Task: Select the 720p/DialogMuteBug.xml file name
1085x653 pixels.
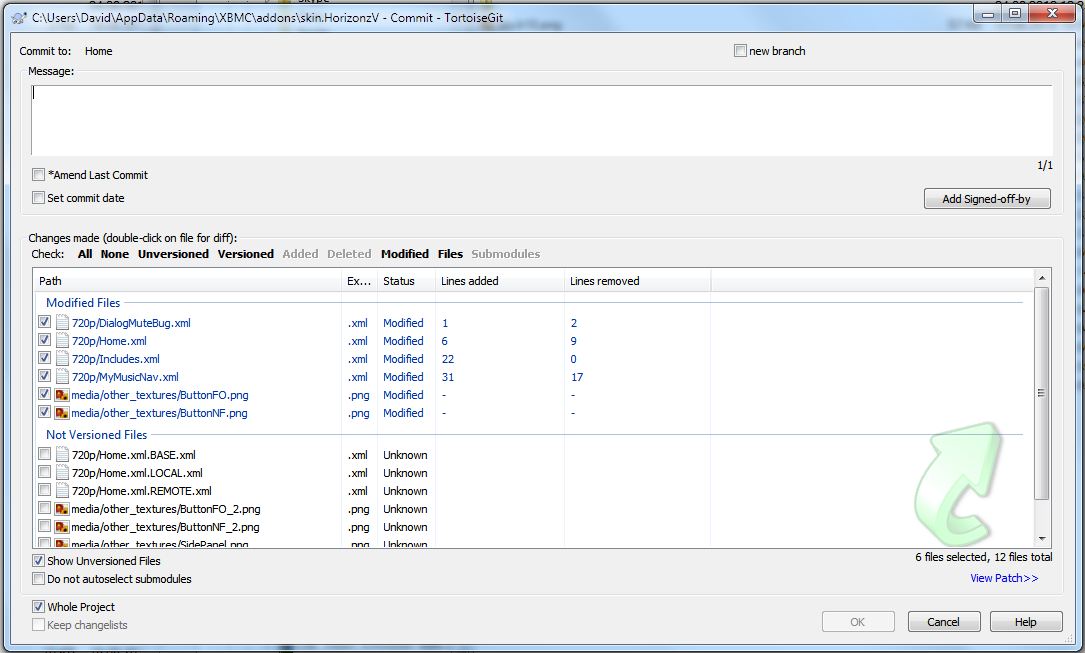Action: coord(131,323)
